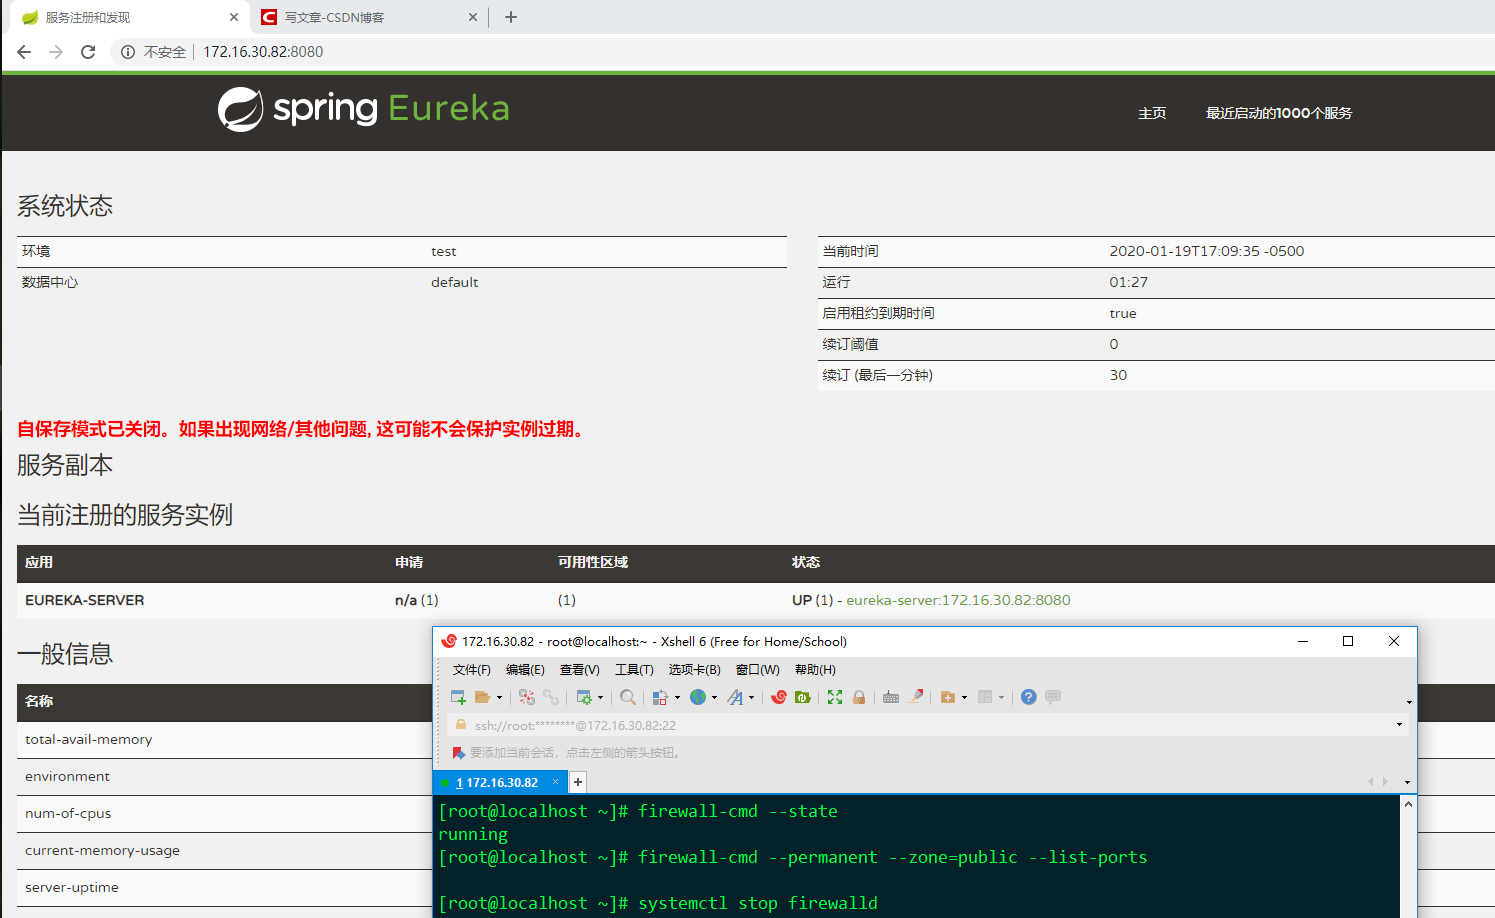Open the 工具(T) menu in Xshell
The width and height of the screenshot is (1495, 918).
click(x=634, y=670)
